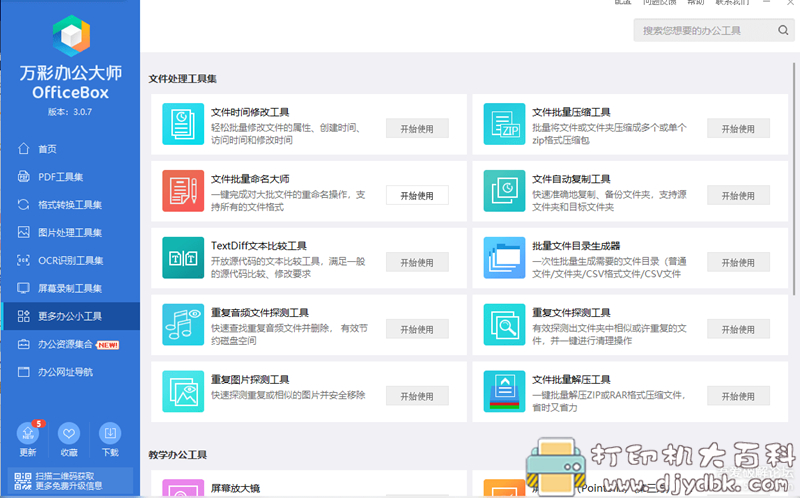800x498 pixels.
Task: Click the 重复文件探测工具 title text
Action: click(x=571, y=313)
